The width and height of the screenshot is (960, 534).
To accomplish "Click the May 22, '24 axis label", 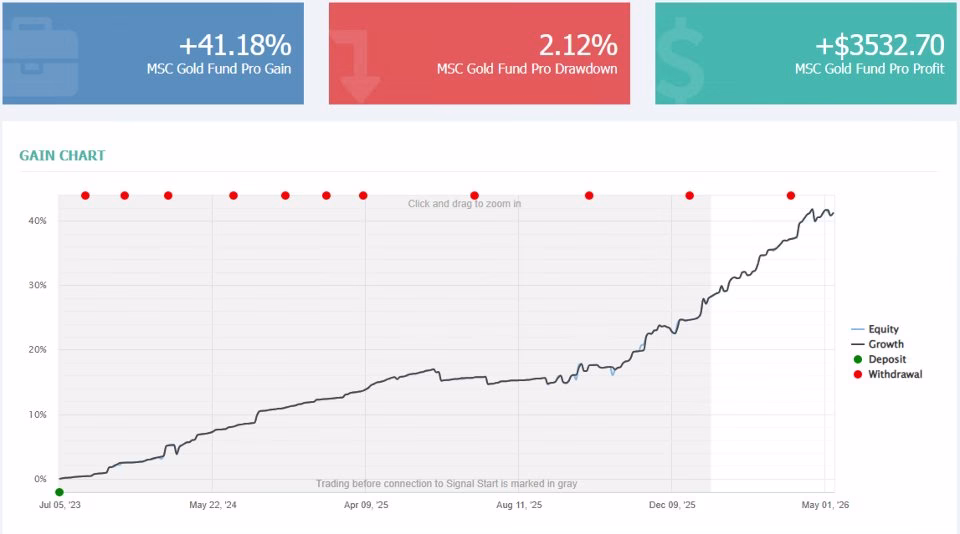I will [212, 505].
